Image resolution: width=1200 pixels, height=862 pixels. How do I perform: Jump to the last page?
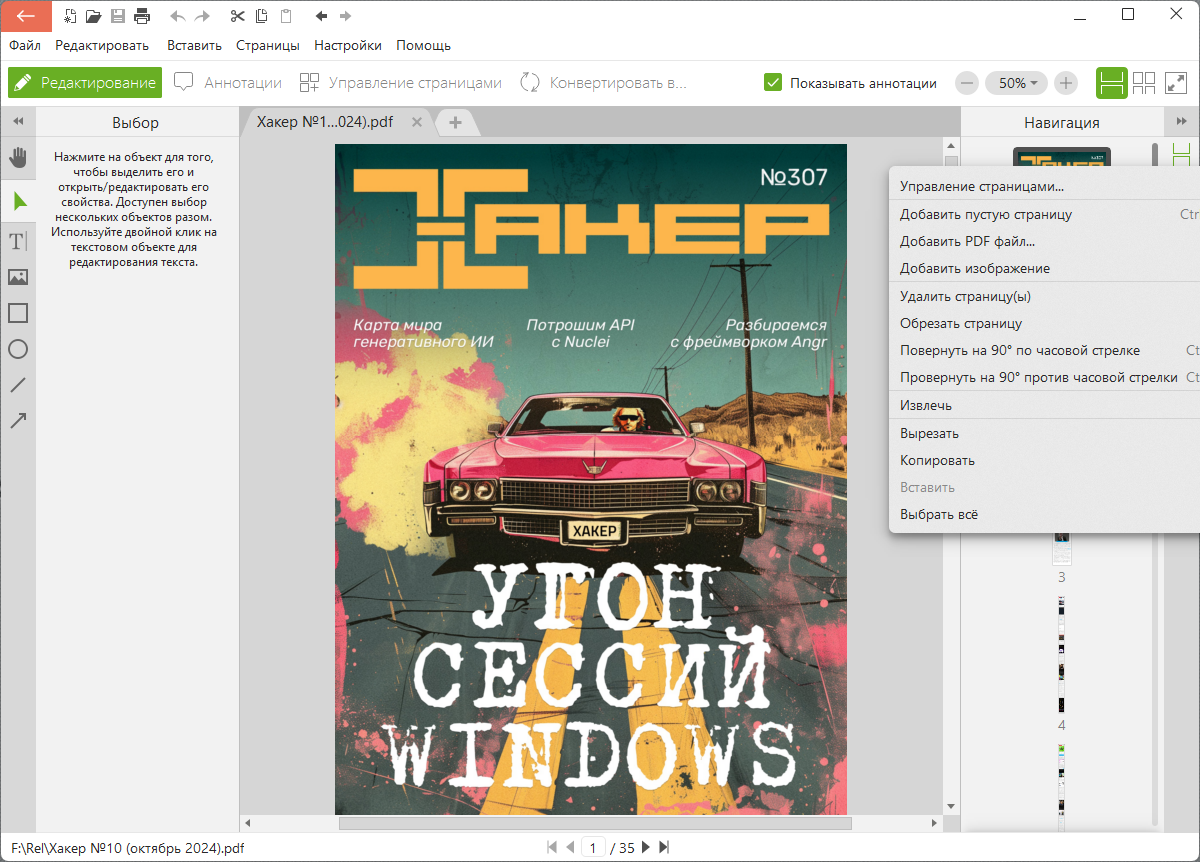[663, 848]
